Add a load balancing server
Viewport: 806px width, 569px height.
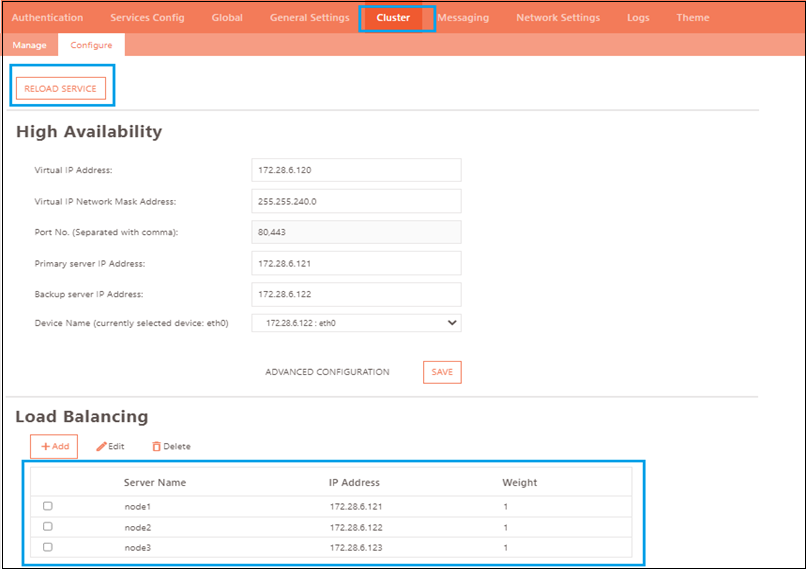click(54, 446)
